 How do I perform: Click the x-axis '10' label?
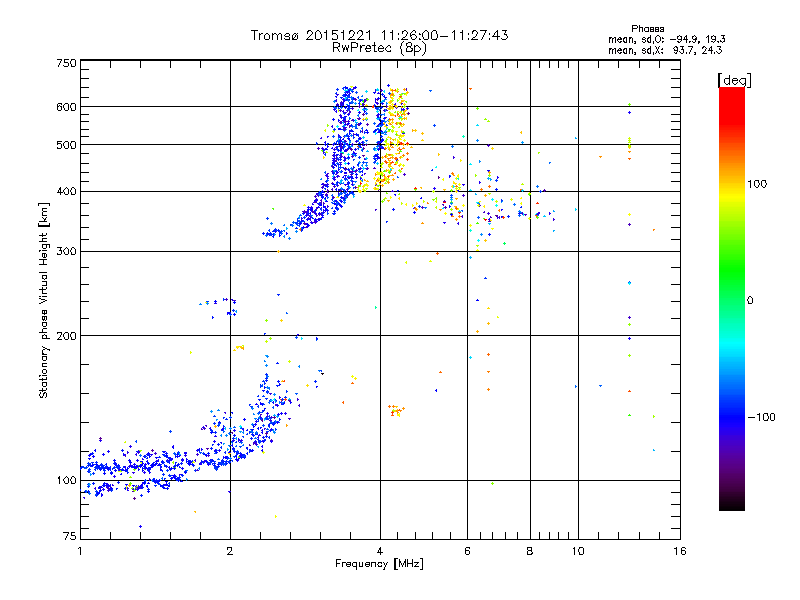(x=578, y=551)
